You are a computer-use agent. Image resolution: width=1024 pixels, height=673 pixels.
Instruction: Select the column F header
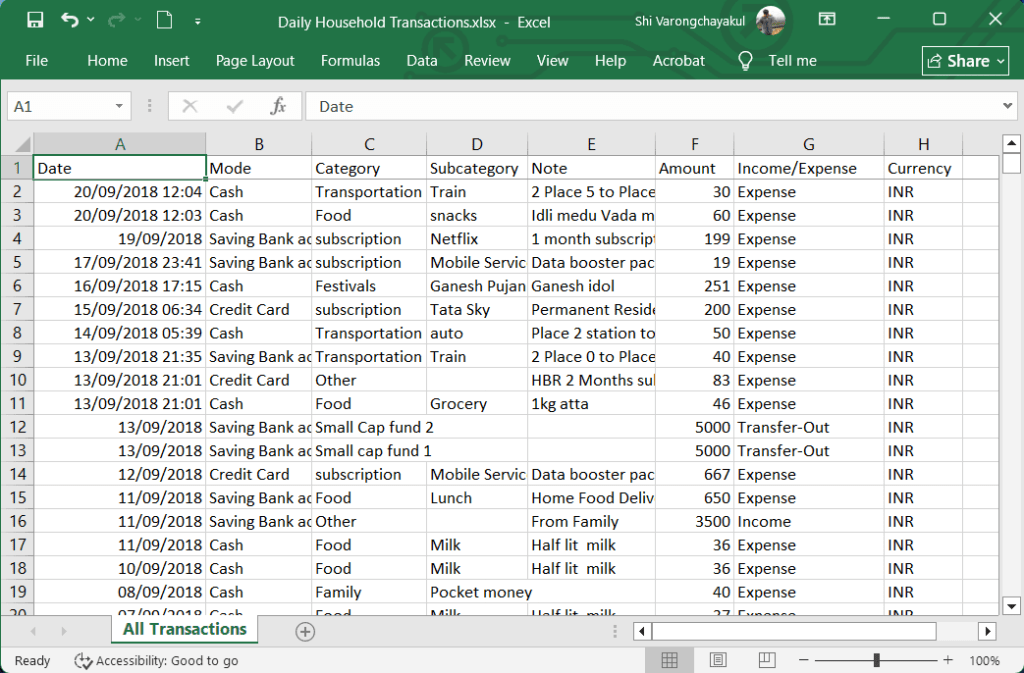tap(695, 144)
